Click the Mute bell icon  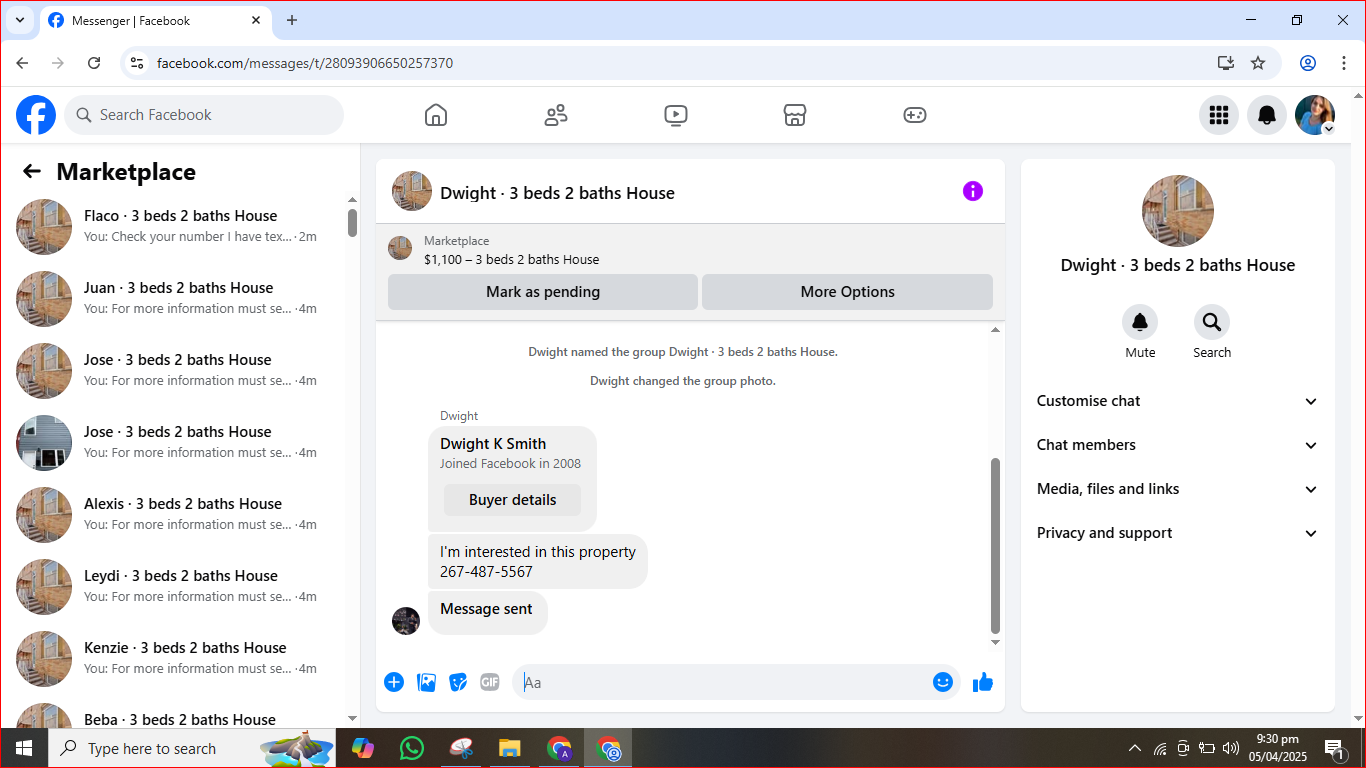point(1140,322)
